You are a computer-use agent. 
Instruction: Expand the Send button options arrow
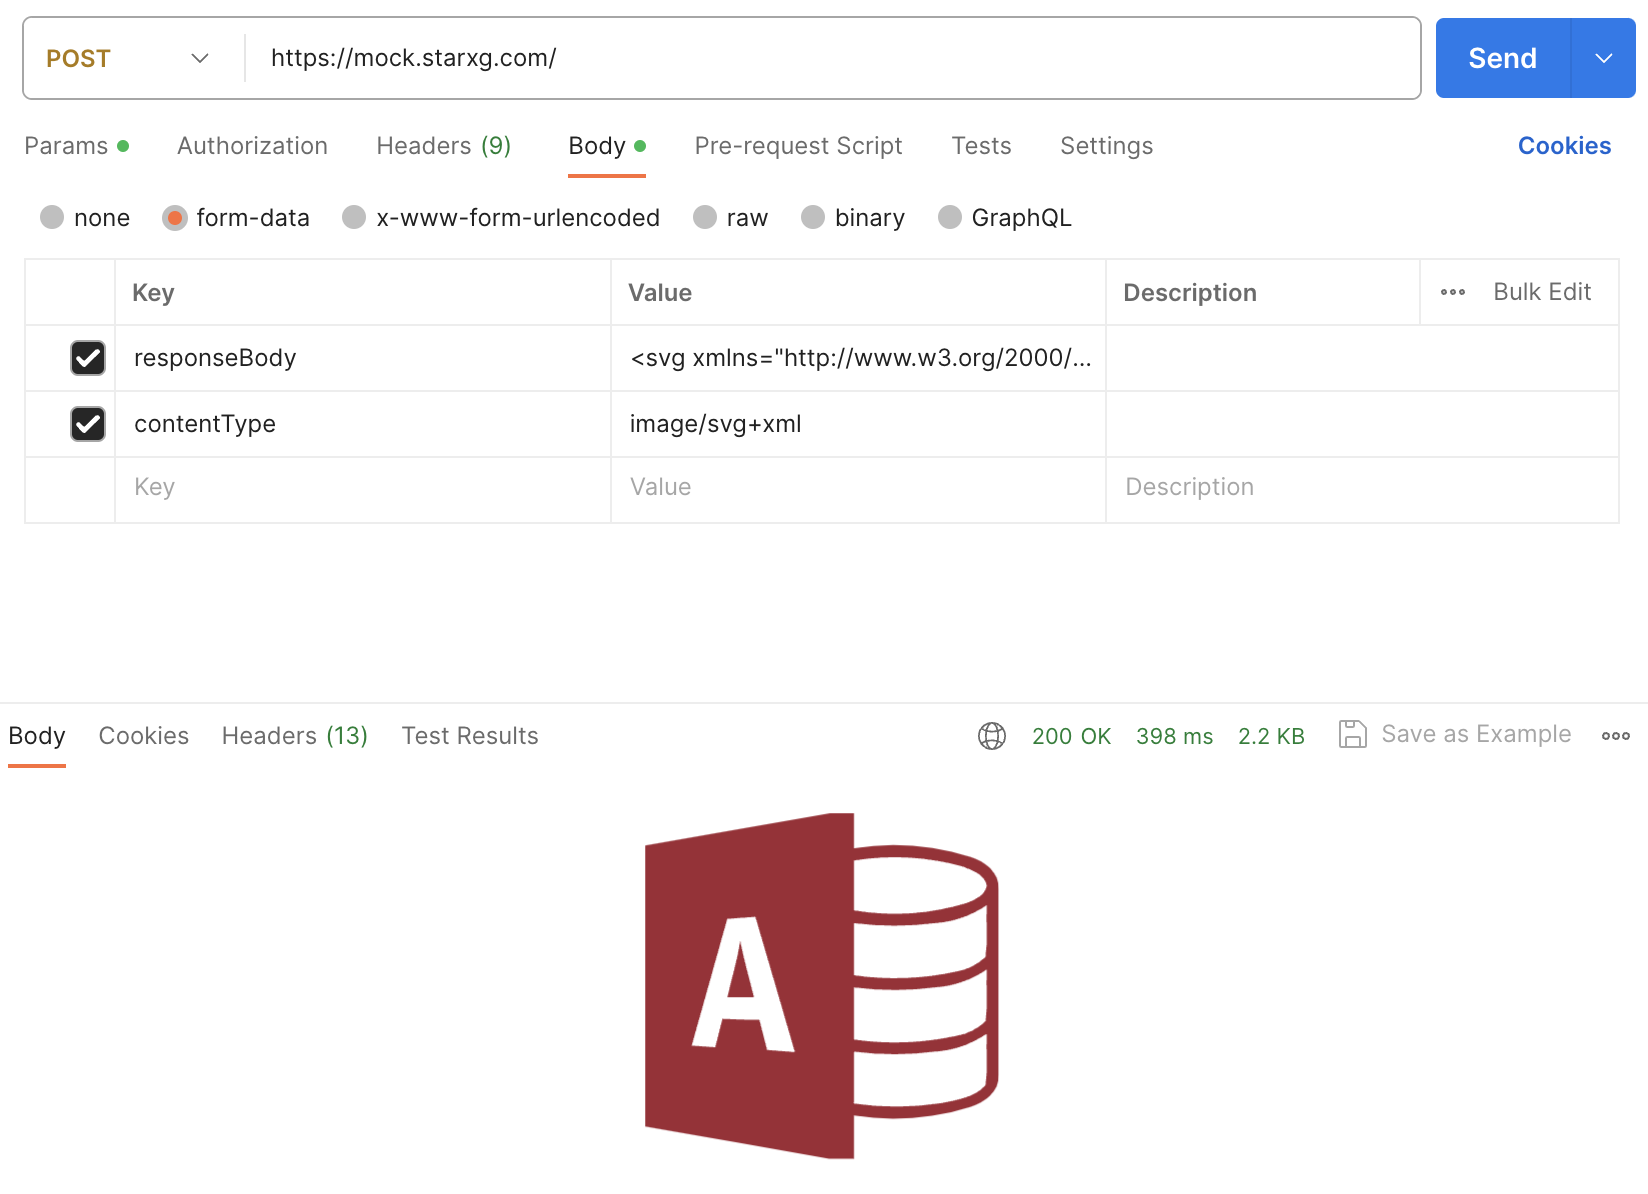tap(1604, 58)
